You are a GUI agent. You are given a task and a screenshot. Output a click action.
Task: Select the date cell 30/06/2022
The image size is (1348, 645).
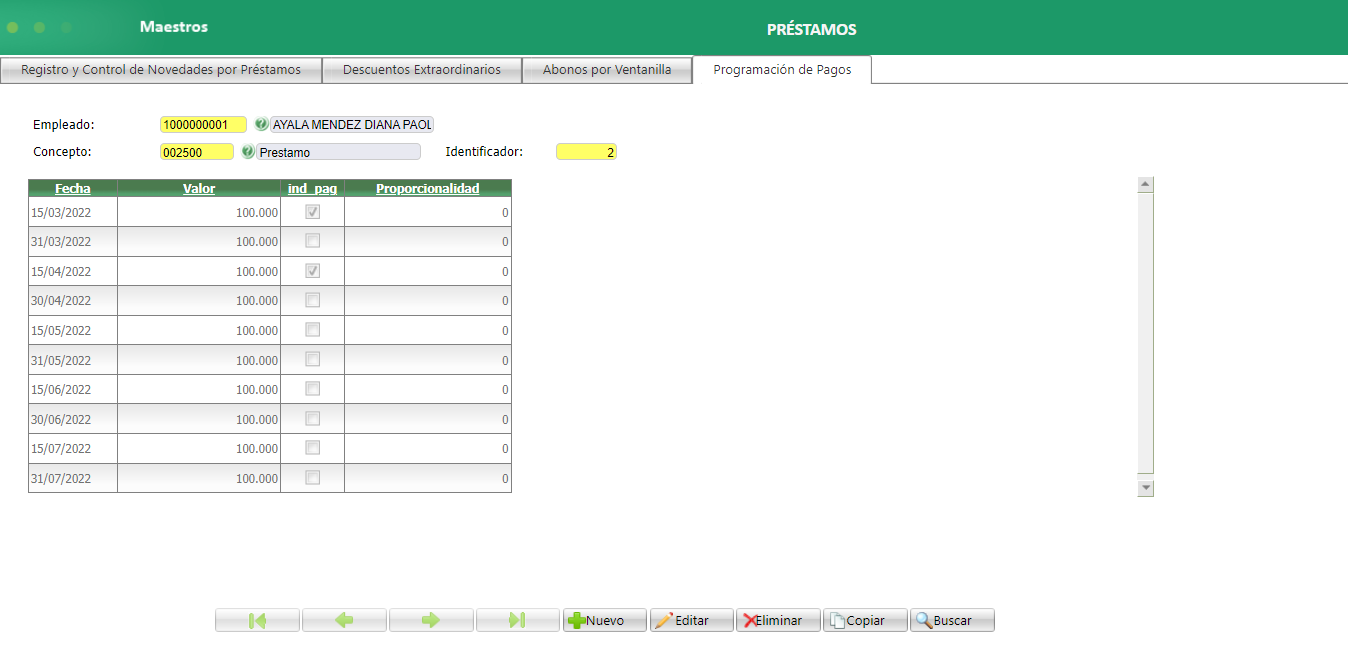pyautogui.click(x=73, y=419)
